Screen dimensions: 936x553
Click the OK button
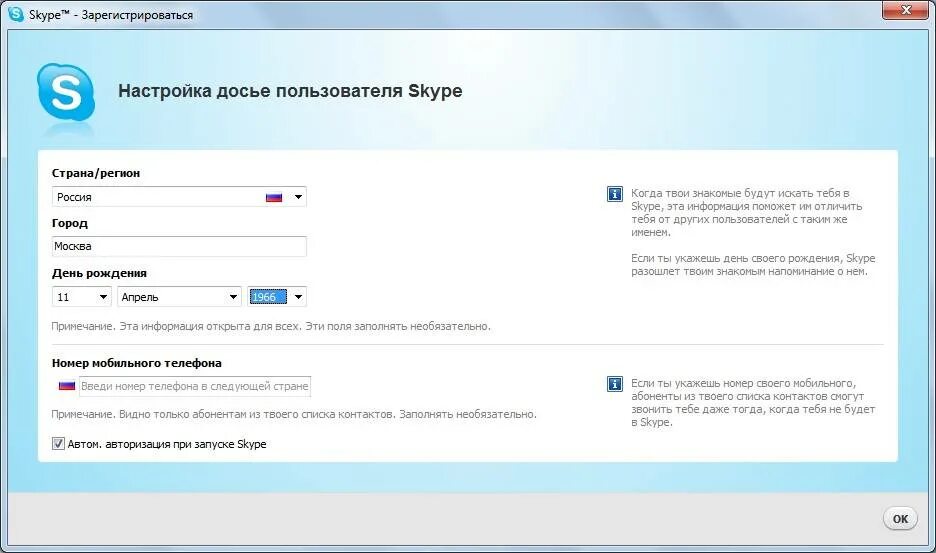point(900,519)
